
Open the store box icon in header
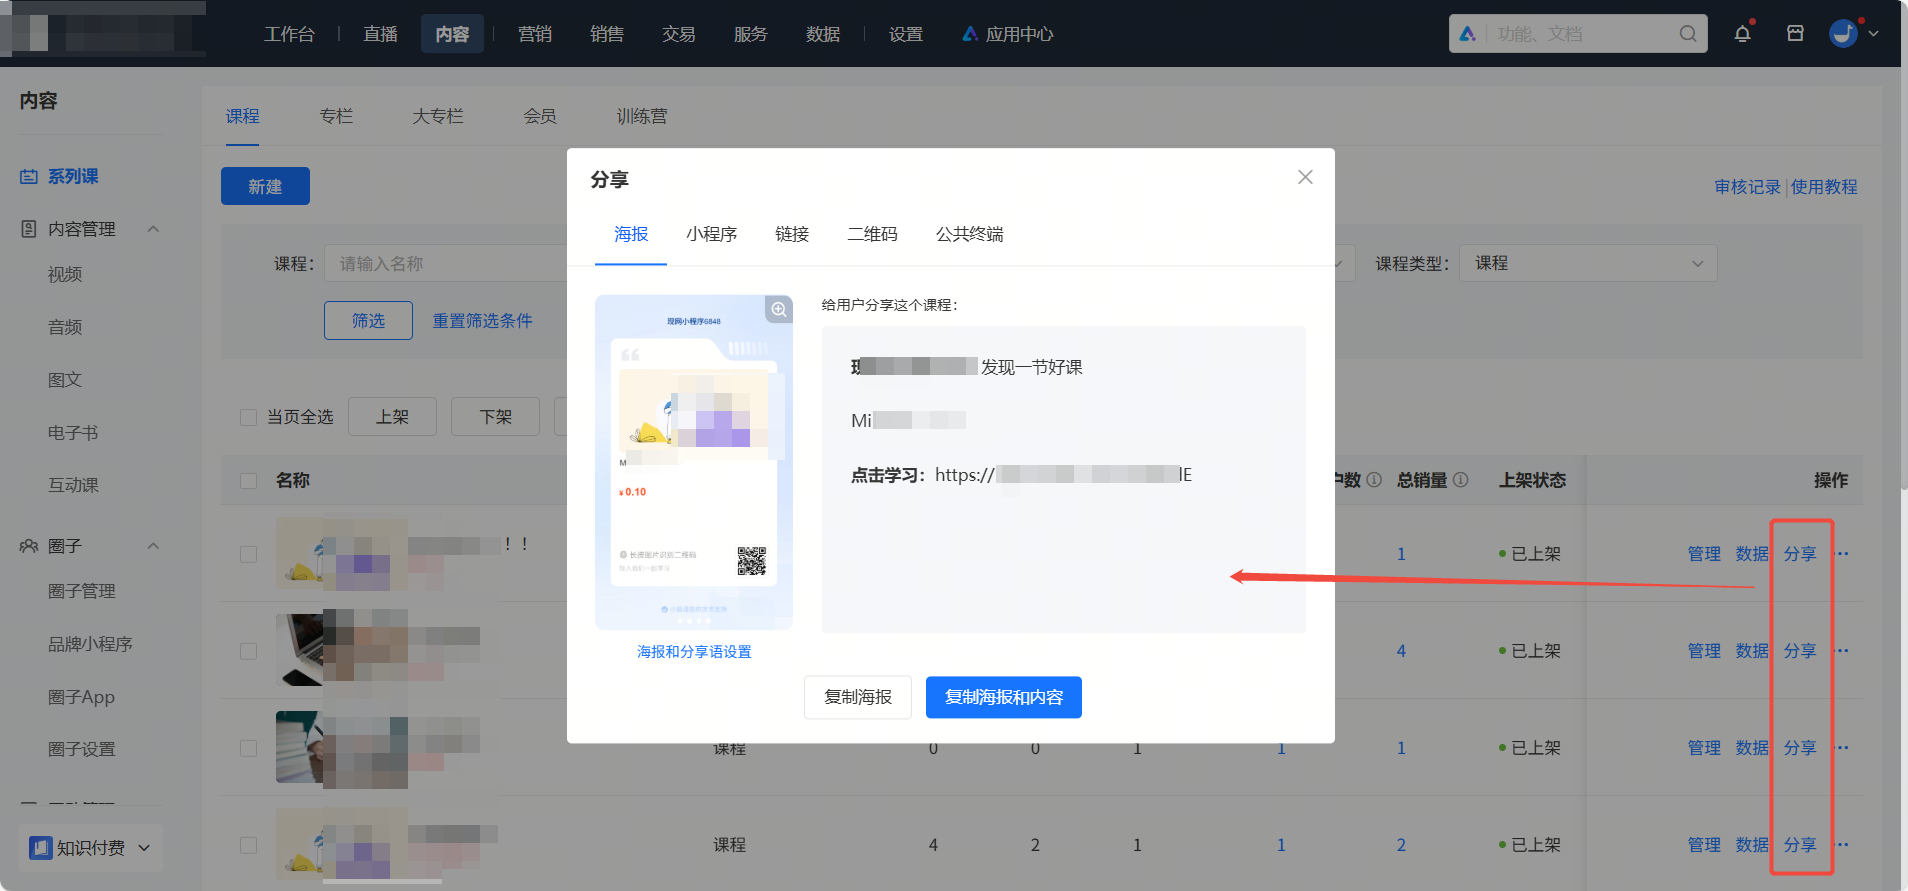[1795, 33]
